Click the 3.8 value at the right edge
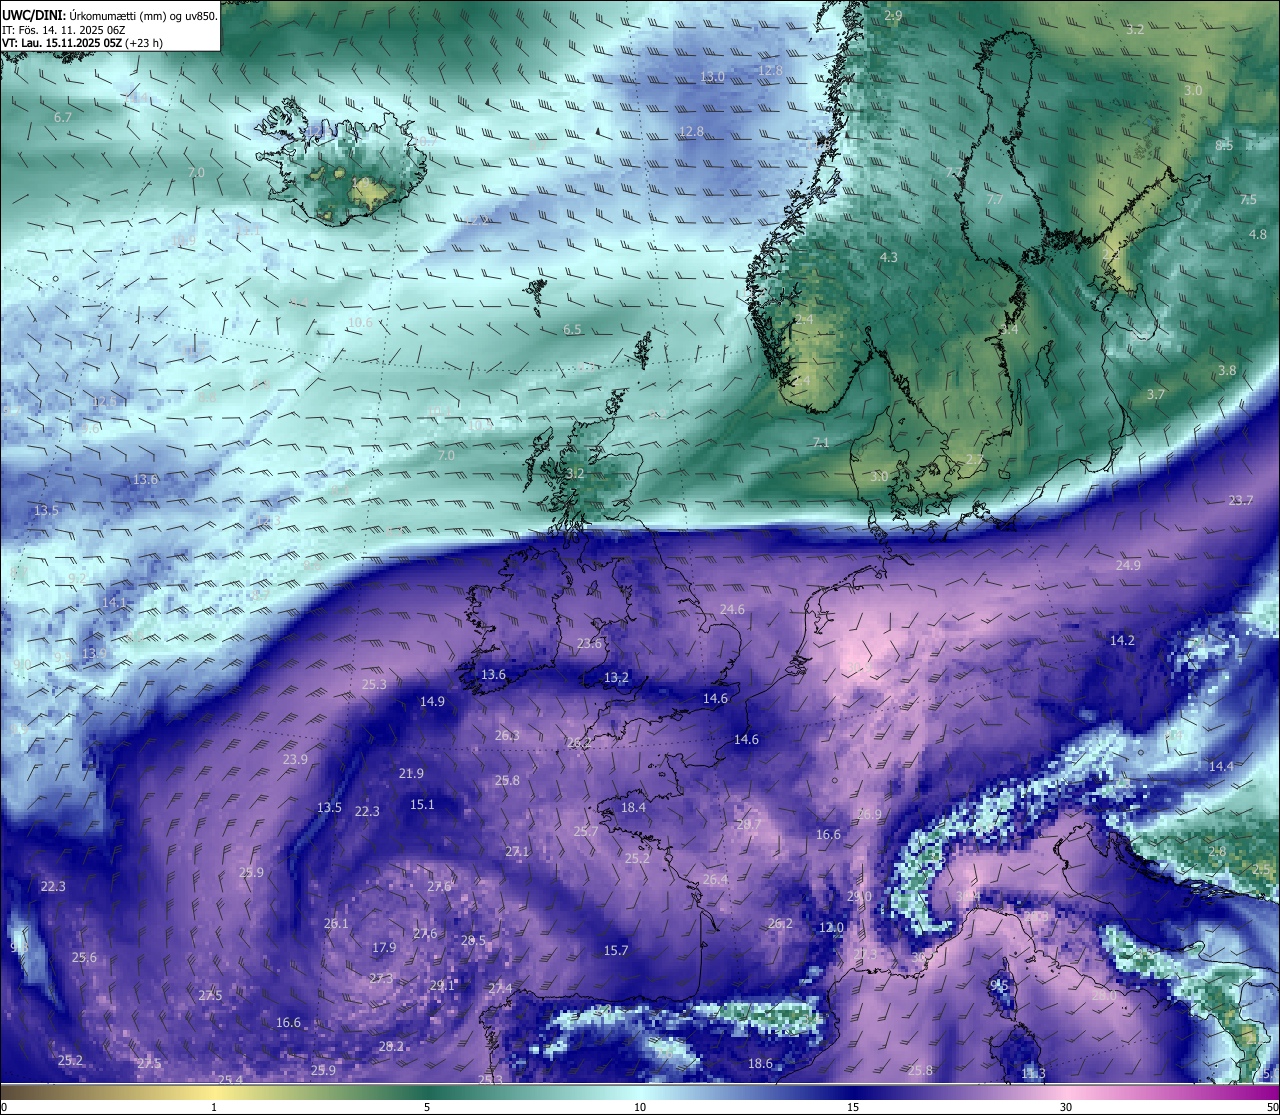This screenshot has width=1280, height=1115. (1227, 370)
